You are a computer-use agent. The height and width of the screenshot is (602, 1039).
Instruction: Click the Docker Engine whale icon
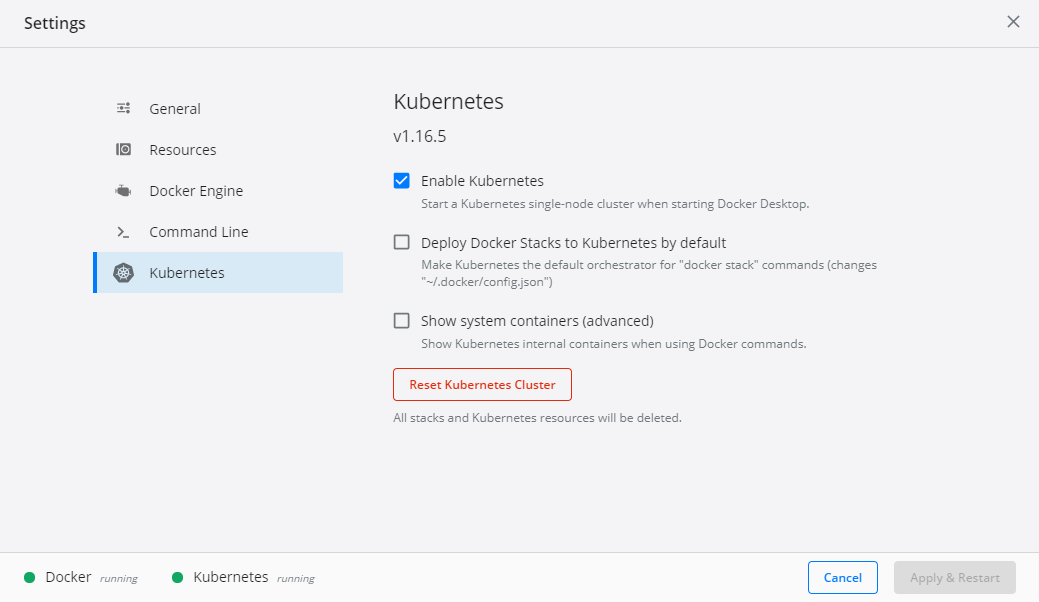(x=124, y=191)
